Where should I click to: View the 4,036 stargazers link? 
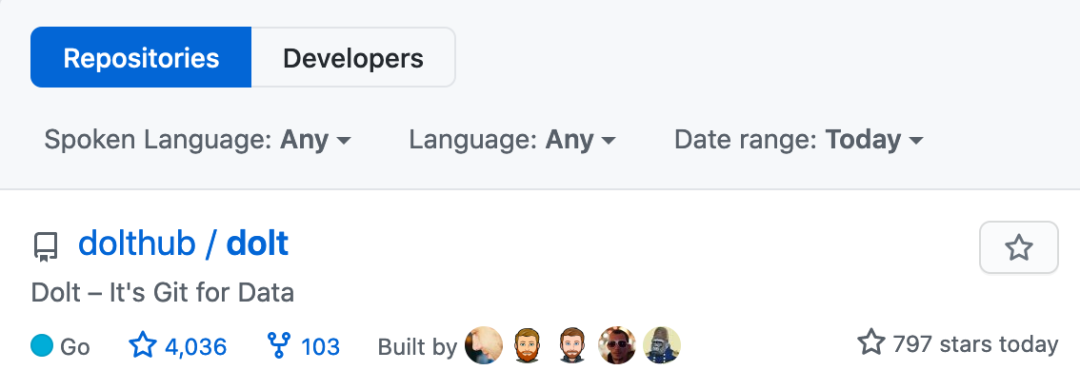click(178, 346)
